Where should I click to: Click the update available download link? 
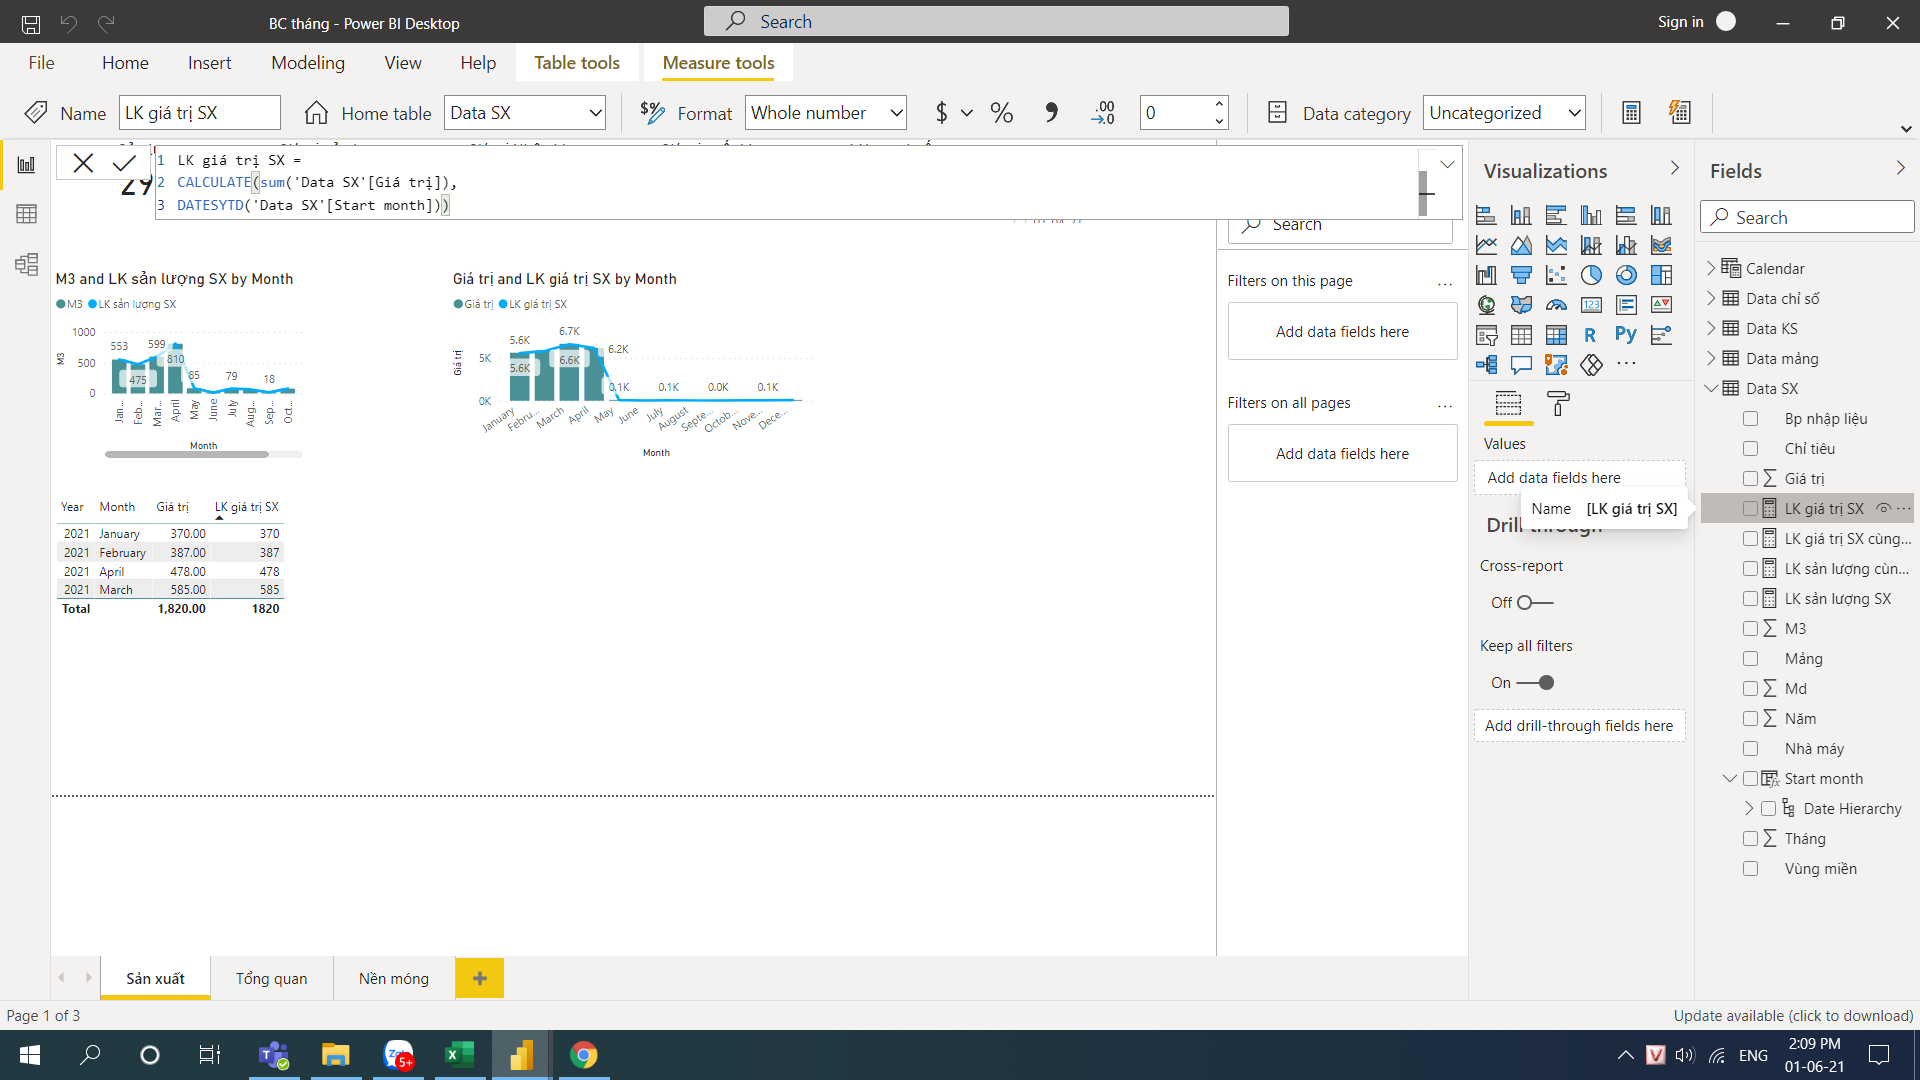(x=1793, y=1015)
